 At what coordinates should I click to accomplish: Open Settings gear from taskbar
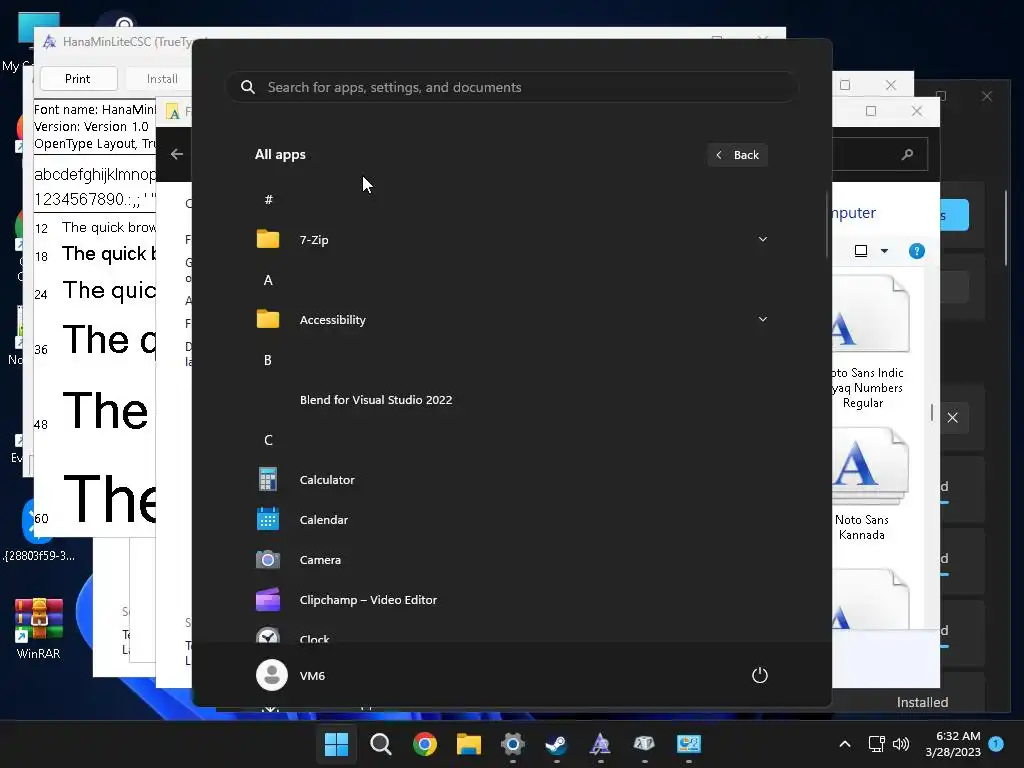(513, 744)
